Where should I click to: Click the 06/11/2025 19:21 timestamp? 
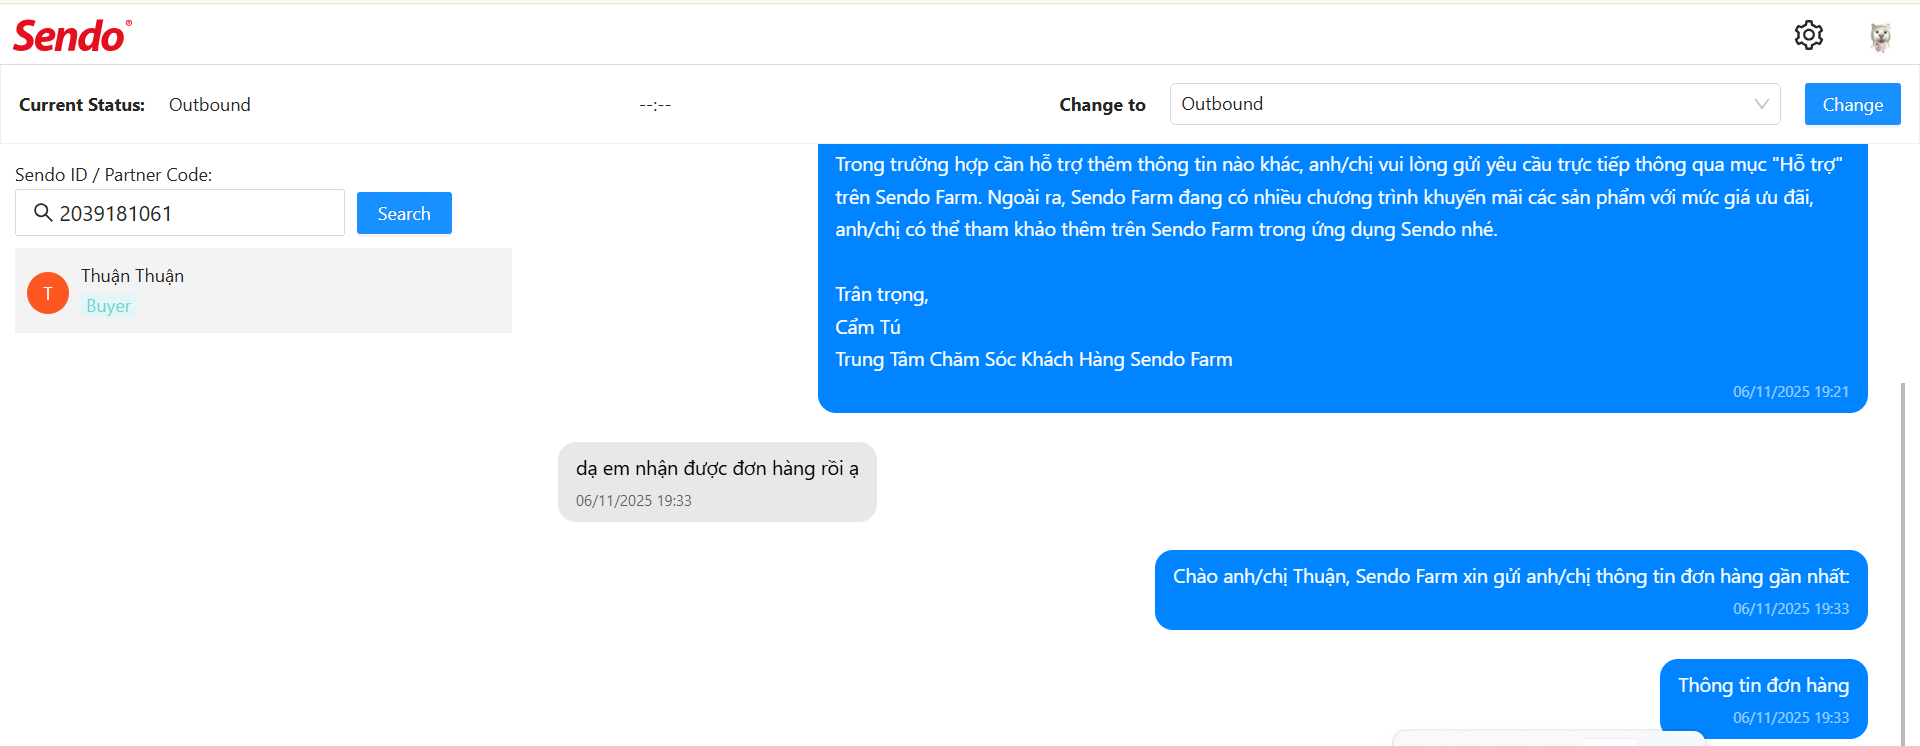coord(1790,392)
